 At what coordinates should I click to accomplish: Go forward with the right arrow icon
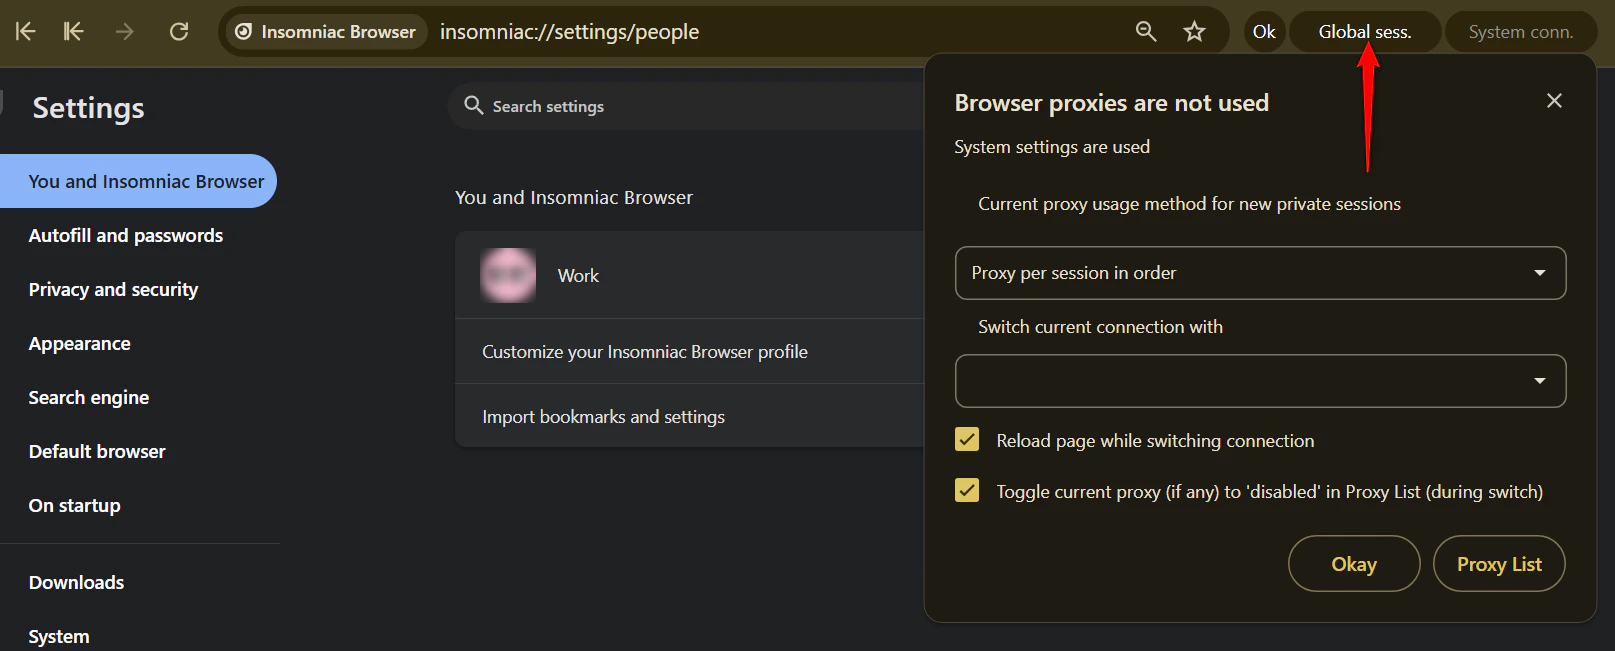tap(124, 32)
